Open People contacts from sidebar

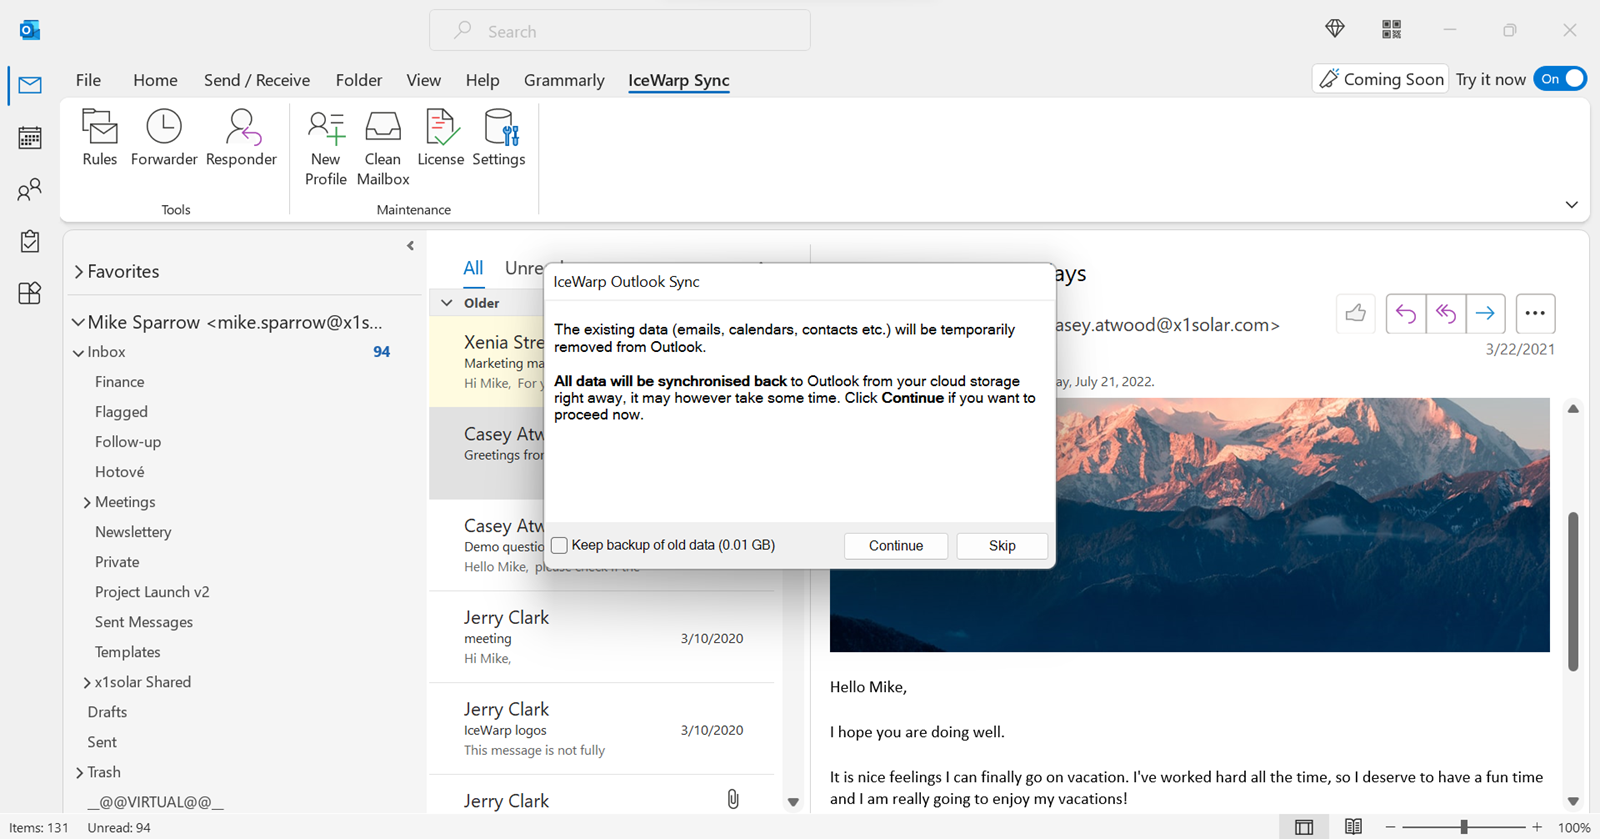point(30,189)
